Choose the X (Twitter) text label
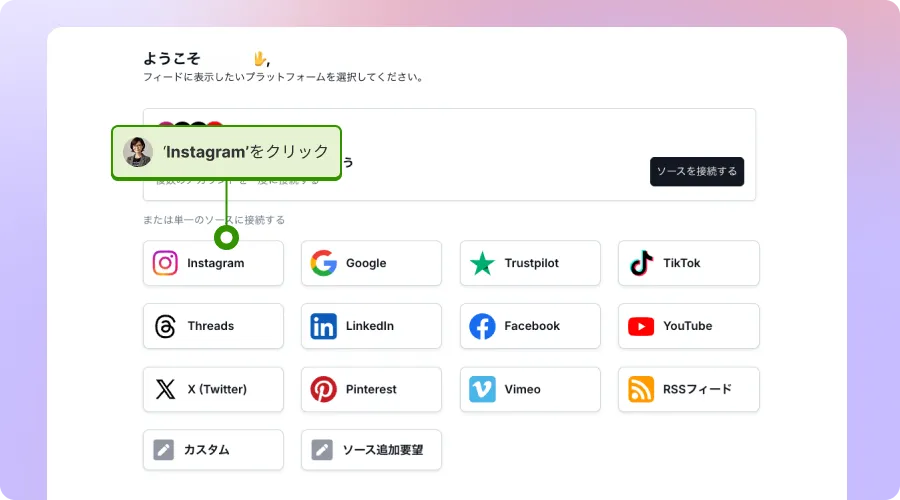 click(x=217, y=389)
